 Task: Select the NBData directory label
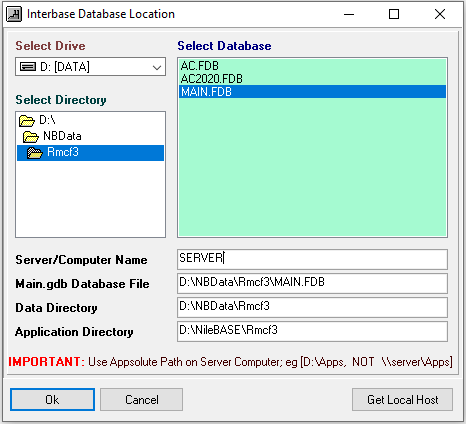62,136
